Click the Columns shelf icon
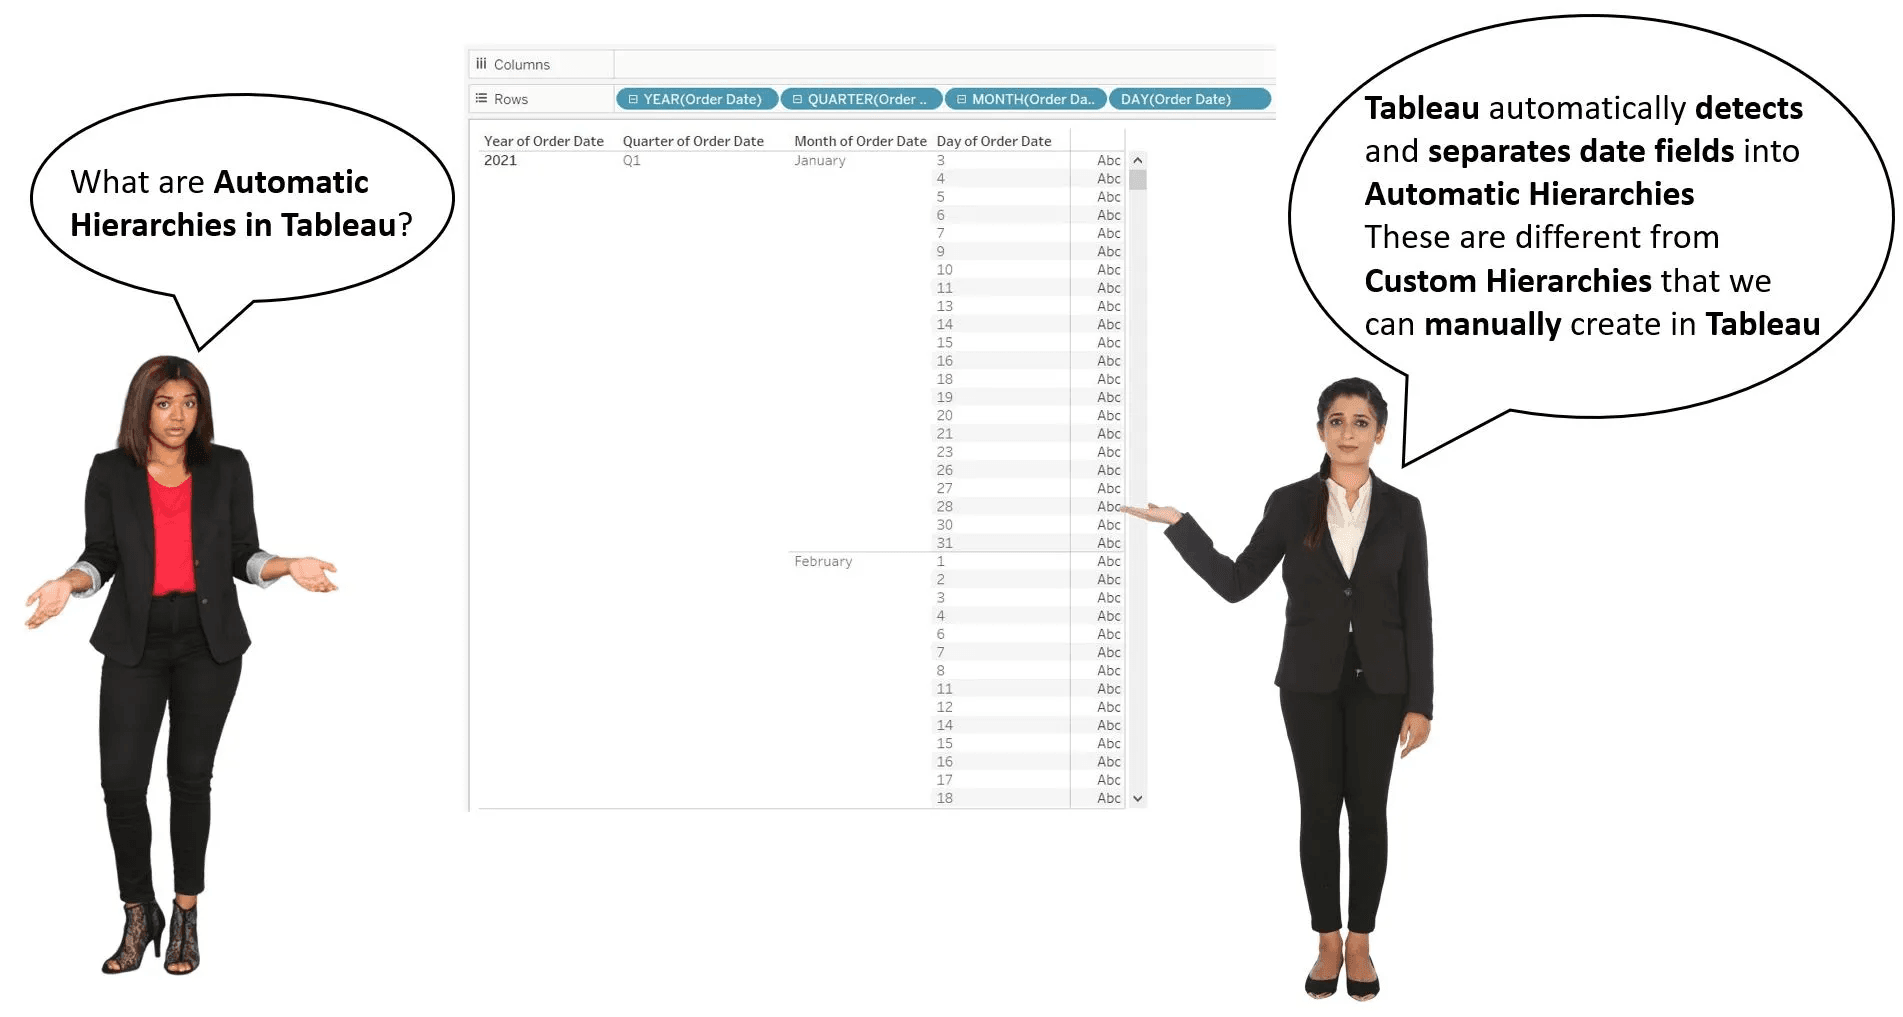 481,64
